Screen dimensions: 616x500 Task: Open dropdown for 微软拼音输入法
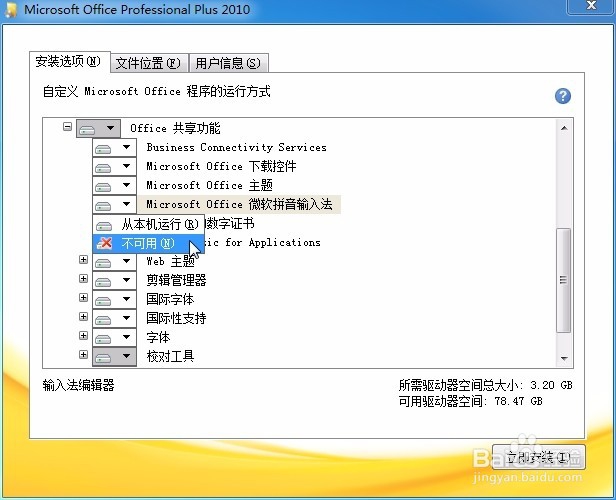(x=114, y=205)
